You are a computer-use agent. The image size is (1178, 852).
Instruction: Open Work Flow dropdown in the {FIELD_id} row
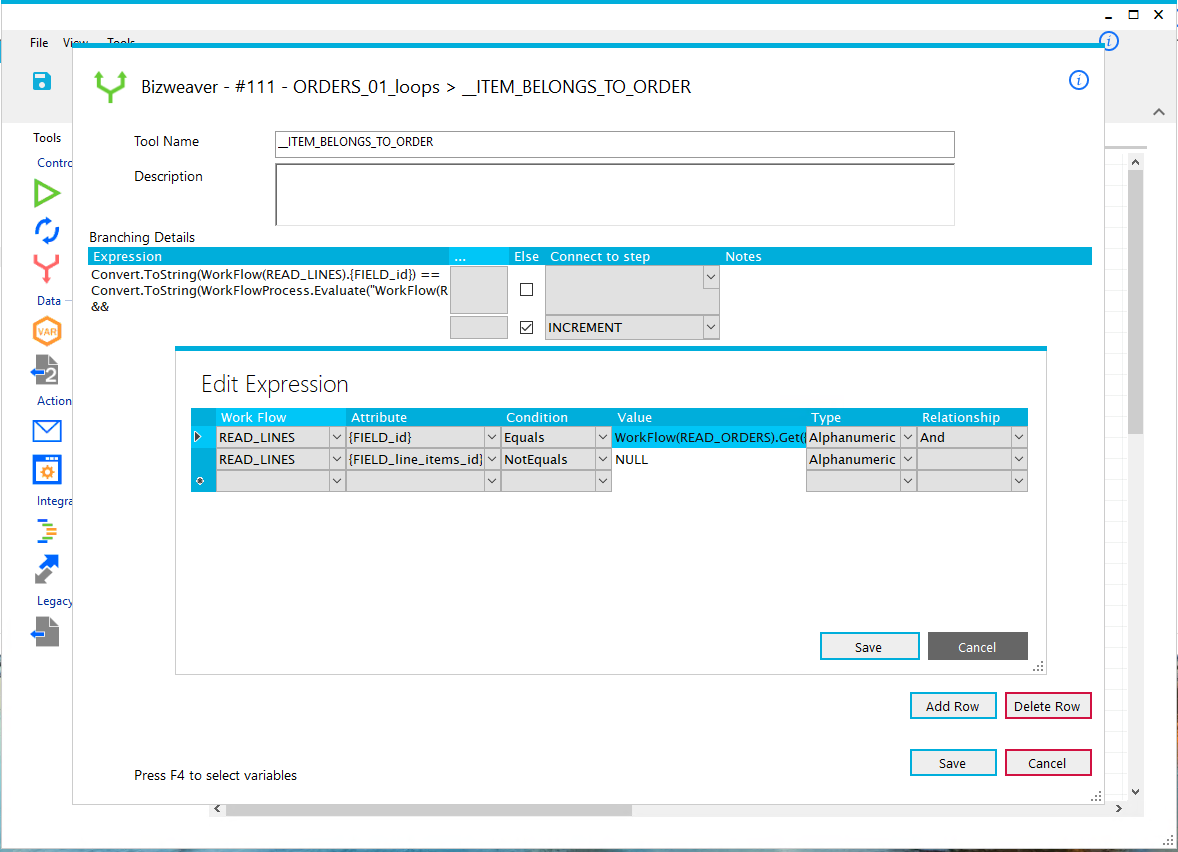tap(337, 437)
